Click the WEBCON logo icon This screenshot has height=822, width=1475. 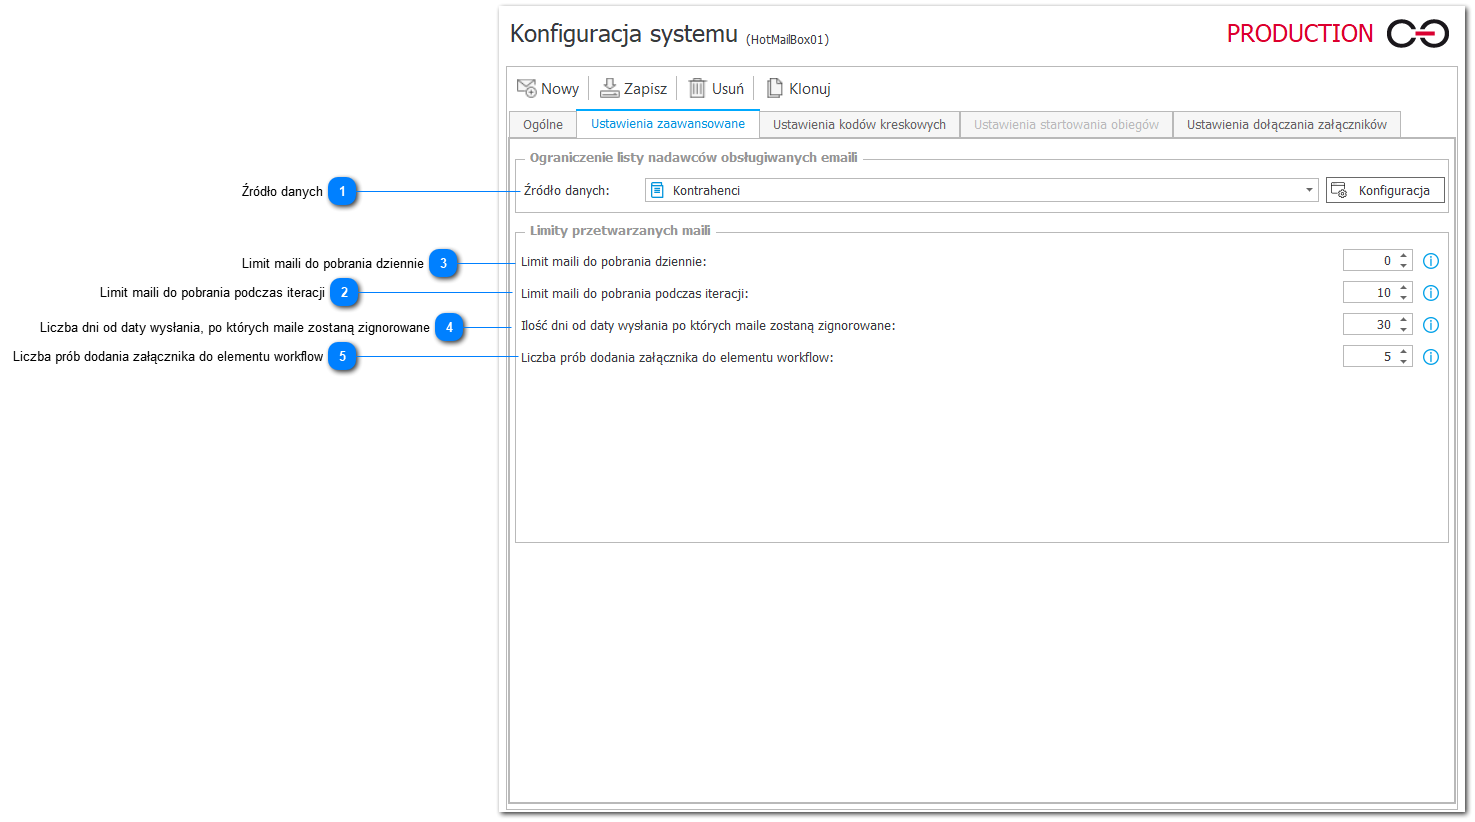tap(1418, 34)
